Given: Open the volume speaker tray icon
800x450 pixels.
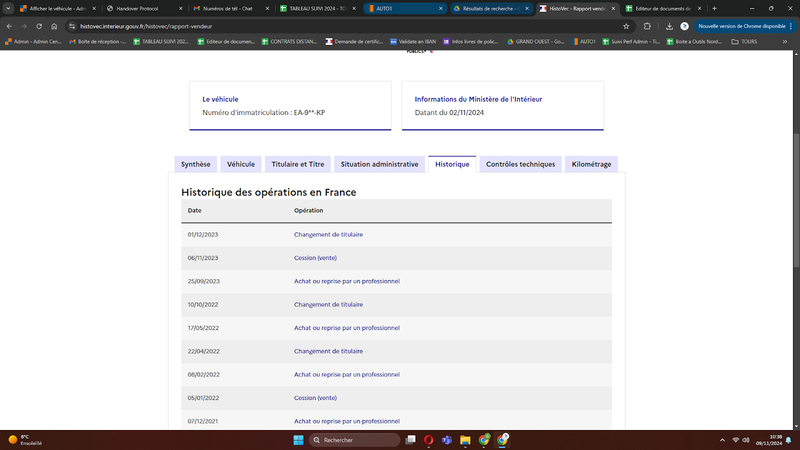Looking at the screenshot, I should [746, 440].
